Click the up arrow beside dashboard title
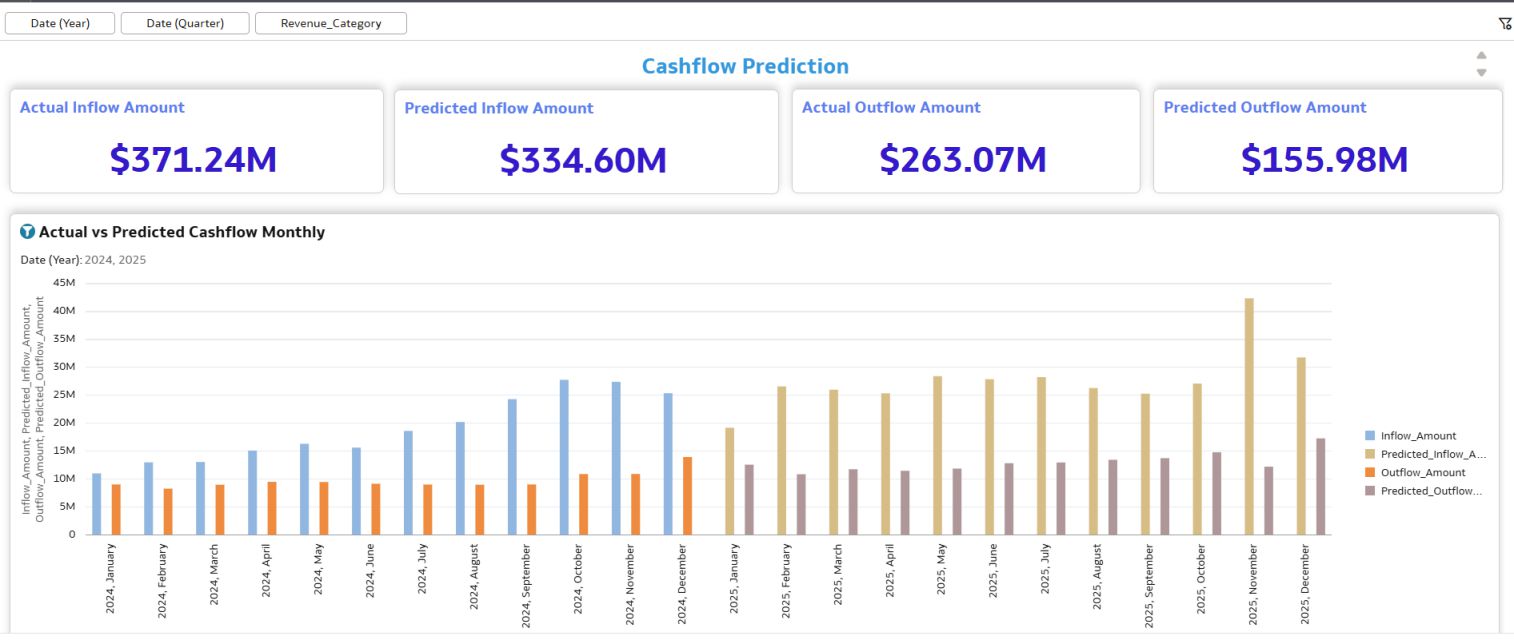Viewport: 1514px width, 640px height. point(1481,56)
